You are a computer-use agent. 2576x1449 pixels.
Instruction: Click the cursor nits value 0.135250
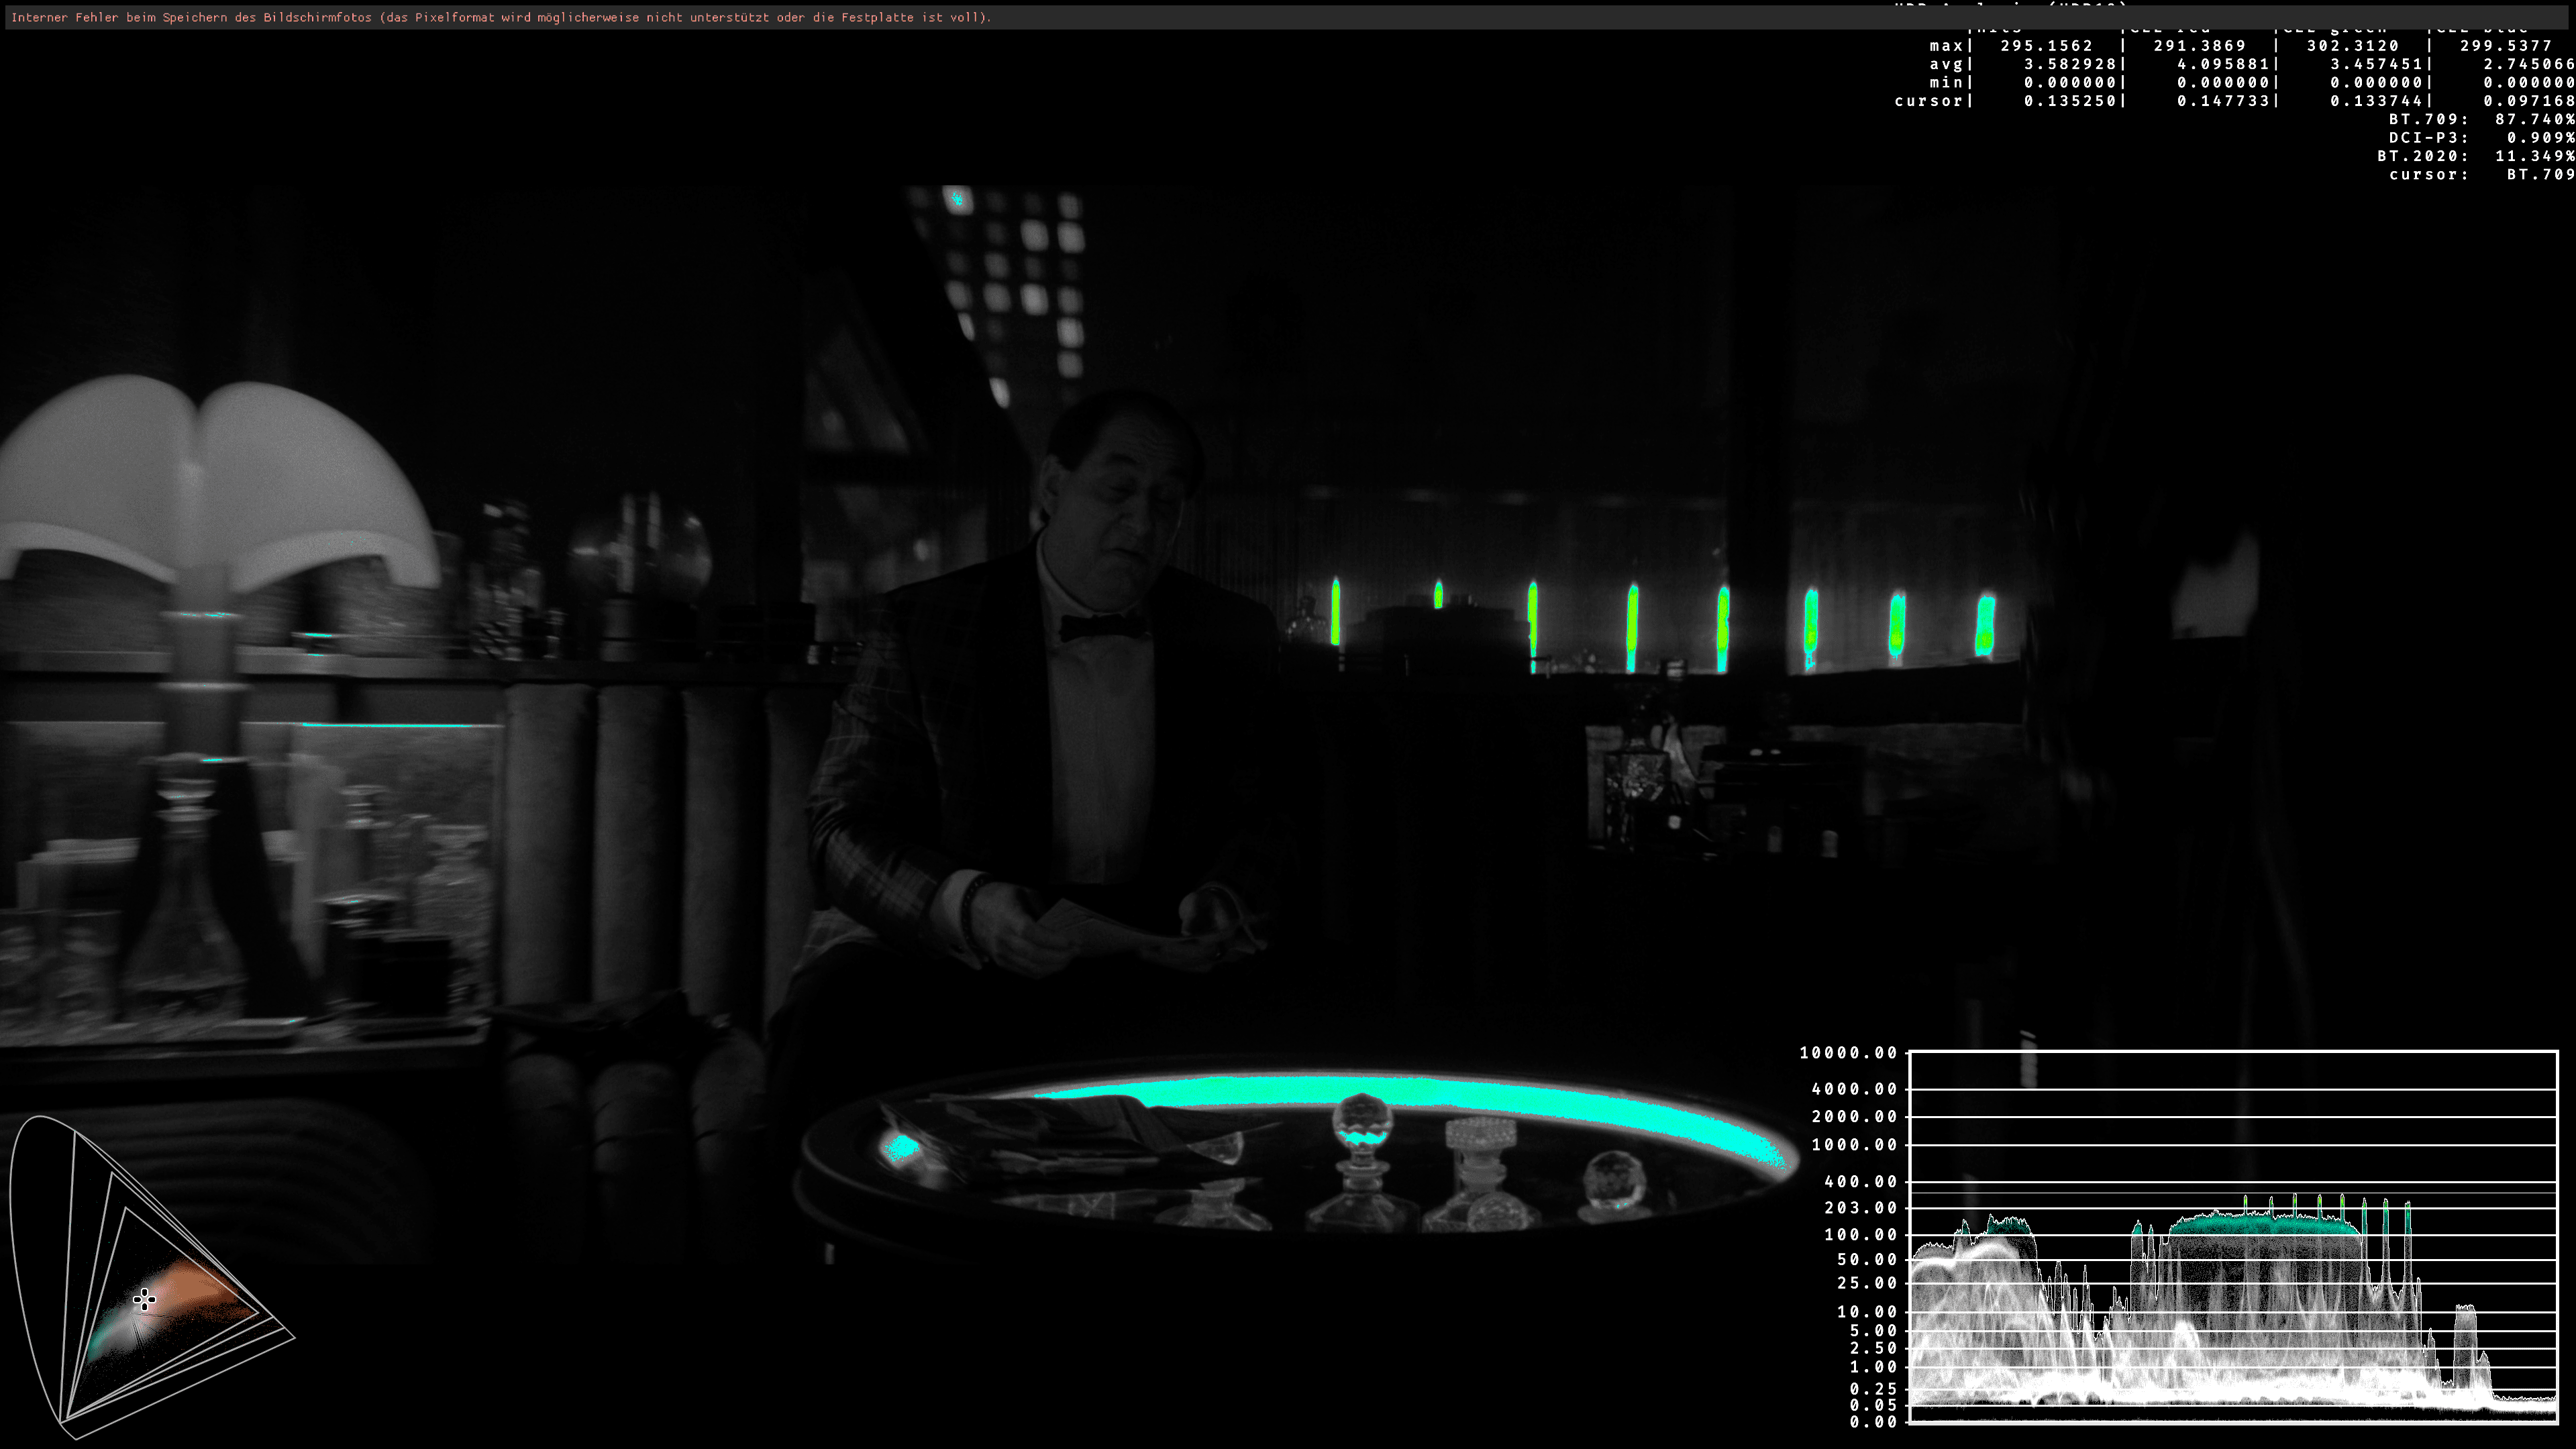click(2069, 101)
